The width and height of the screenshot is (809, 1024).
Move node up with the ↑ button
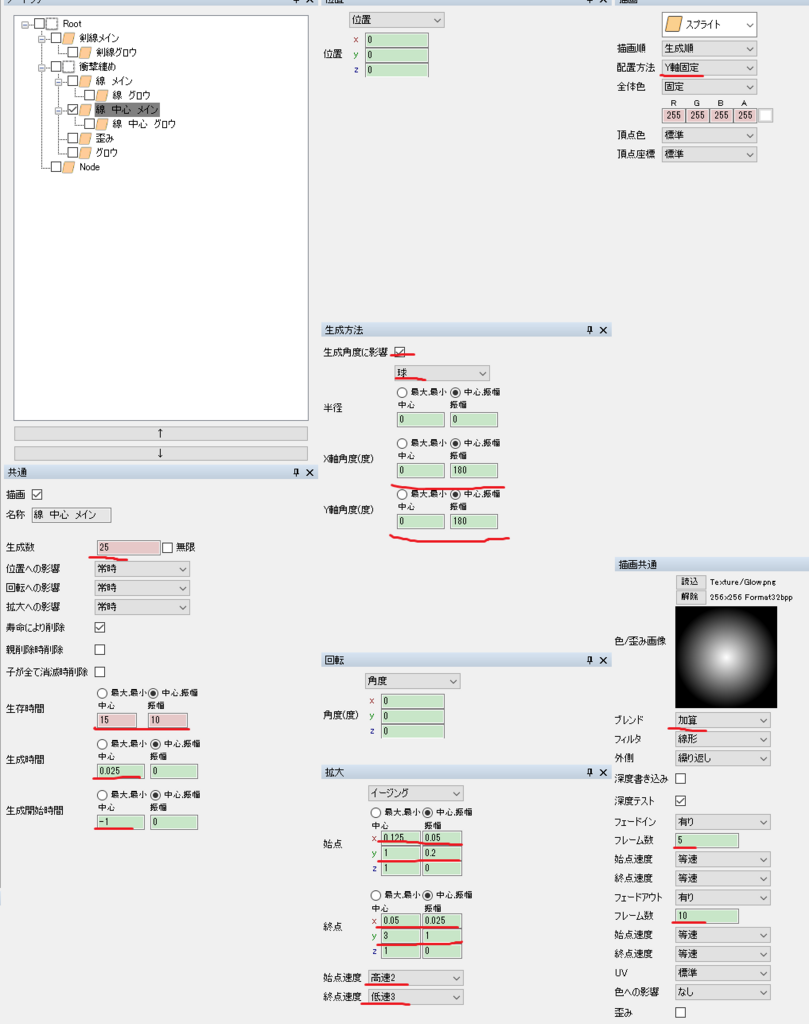pos(161,434)
